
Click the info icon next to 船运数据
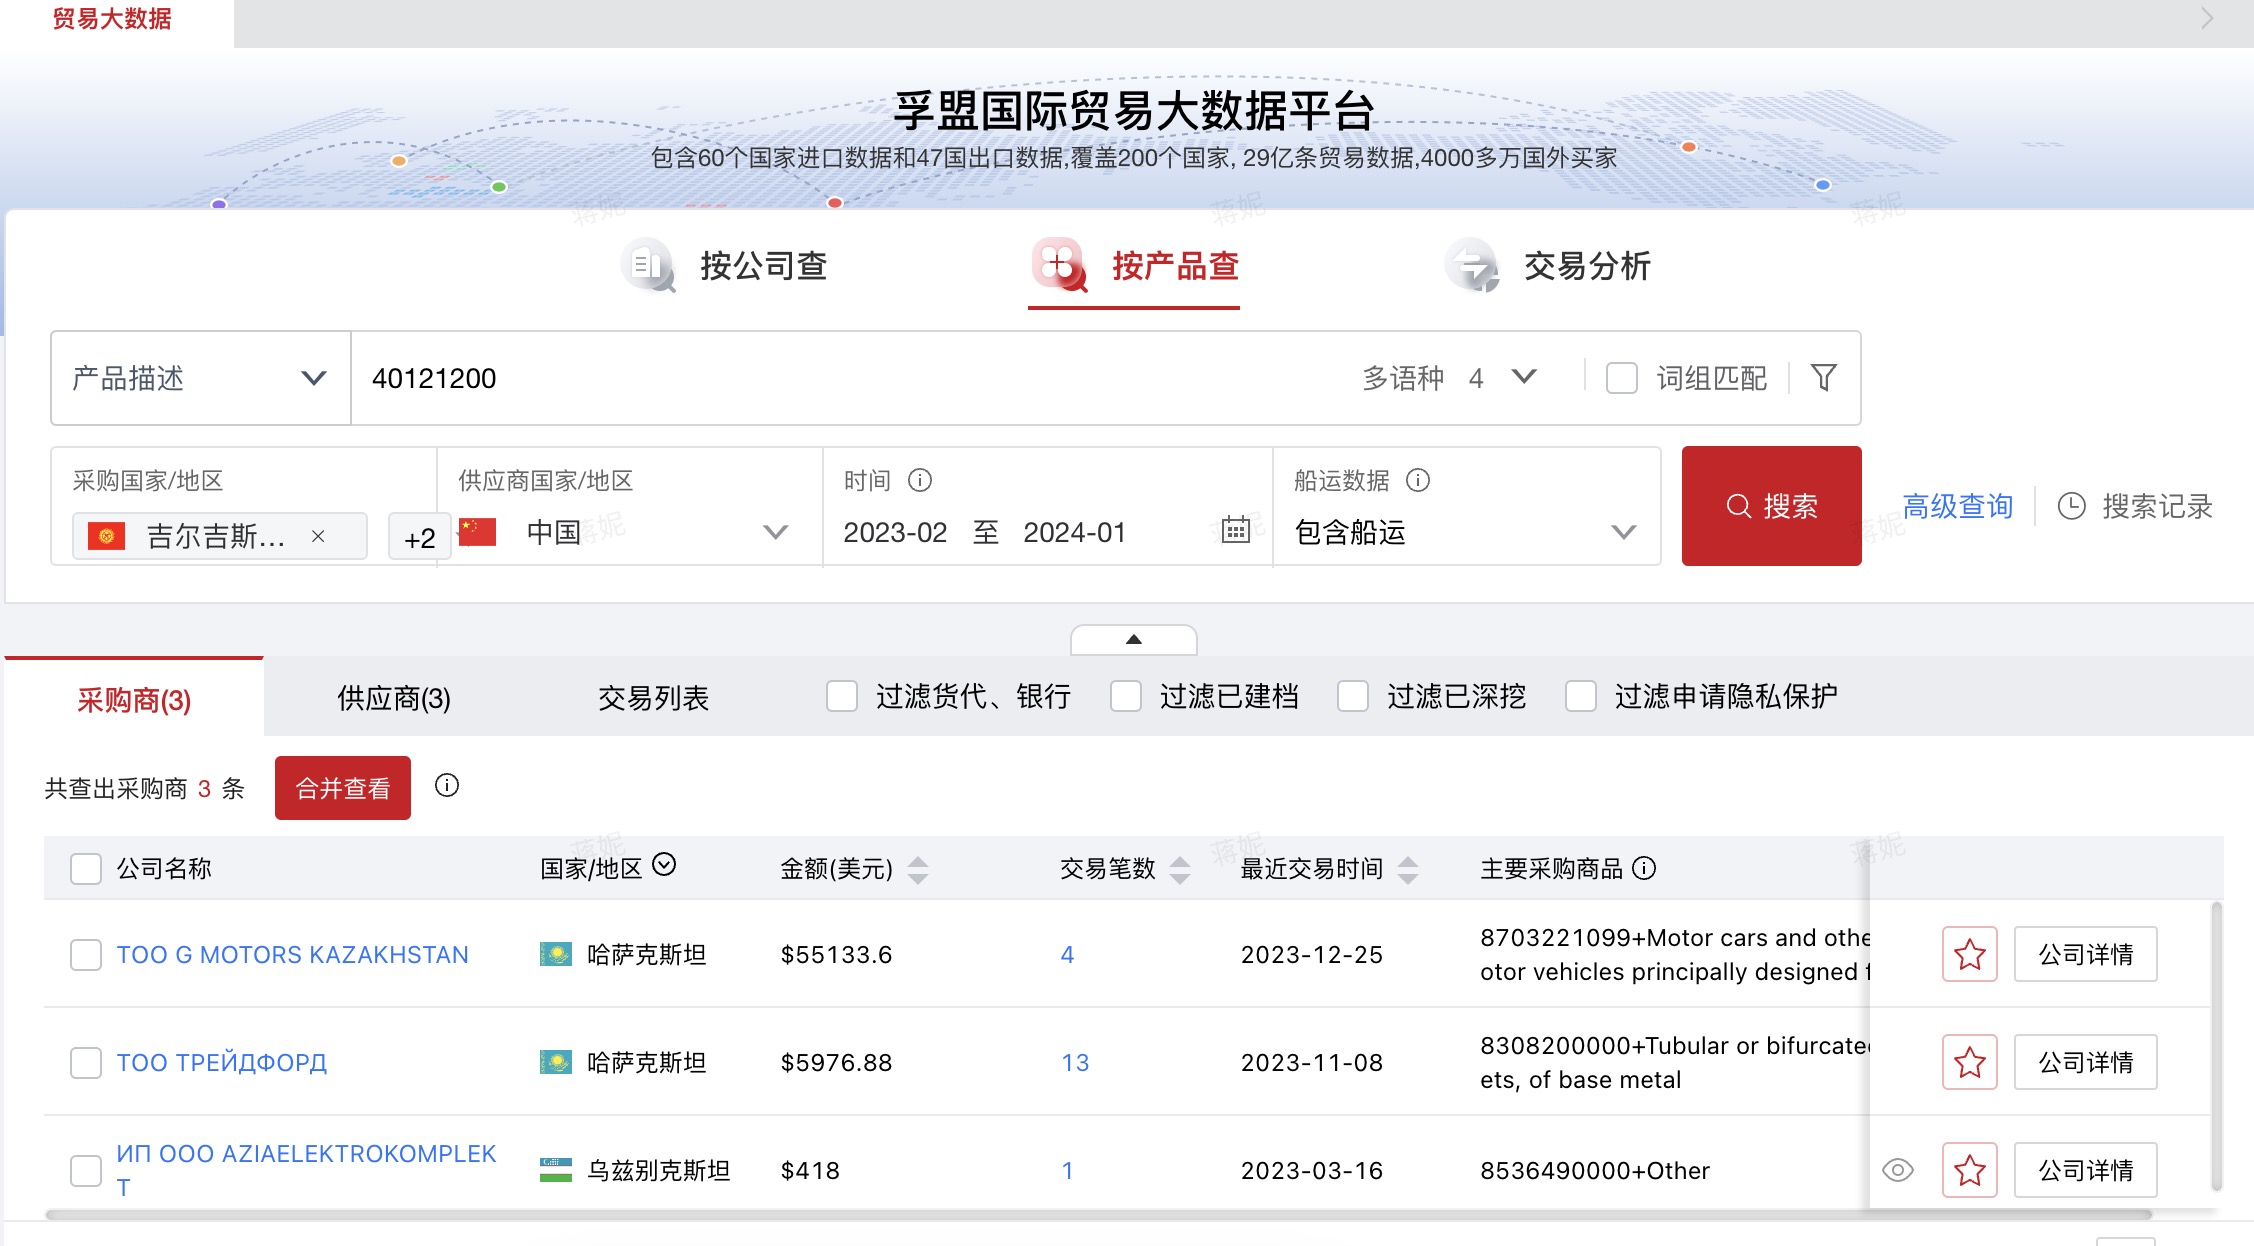(1416, 481)
